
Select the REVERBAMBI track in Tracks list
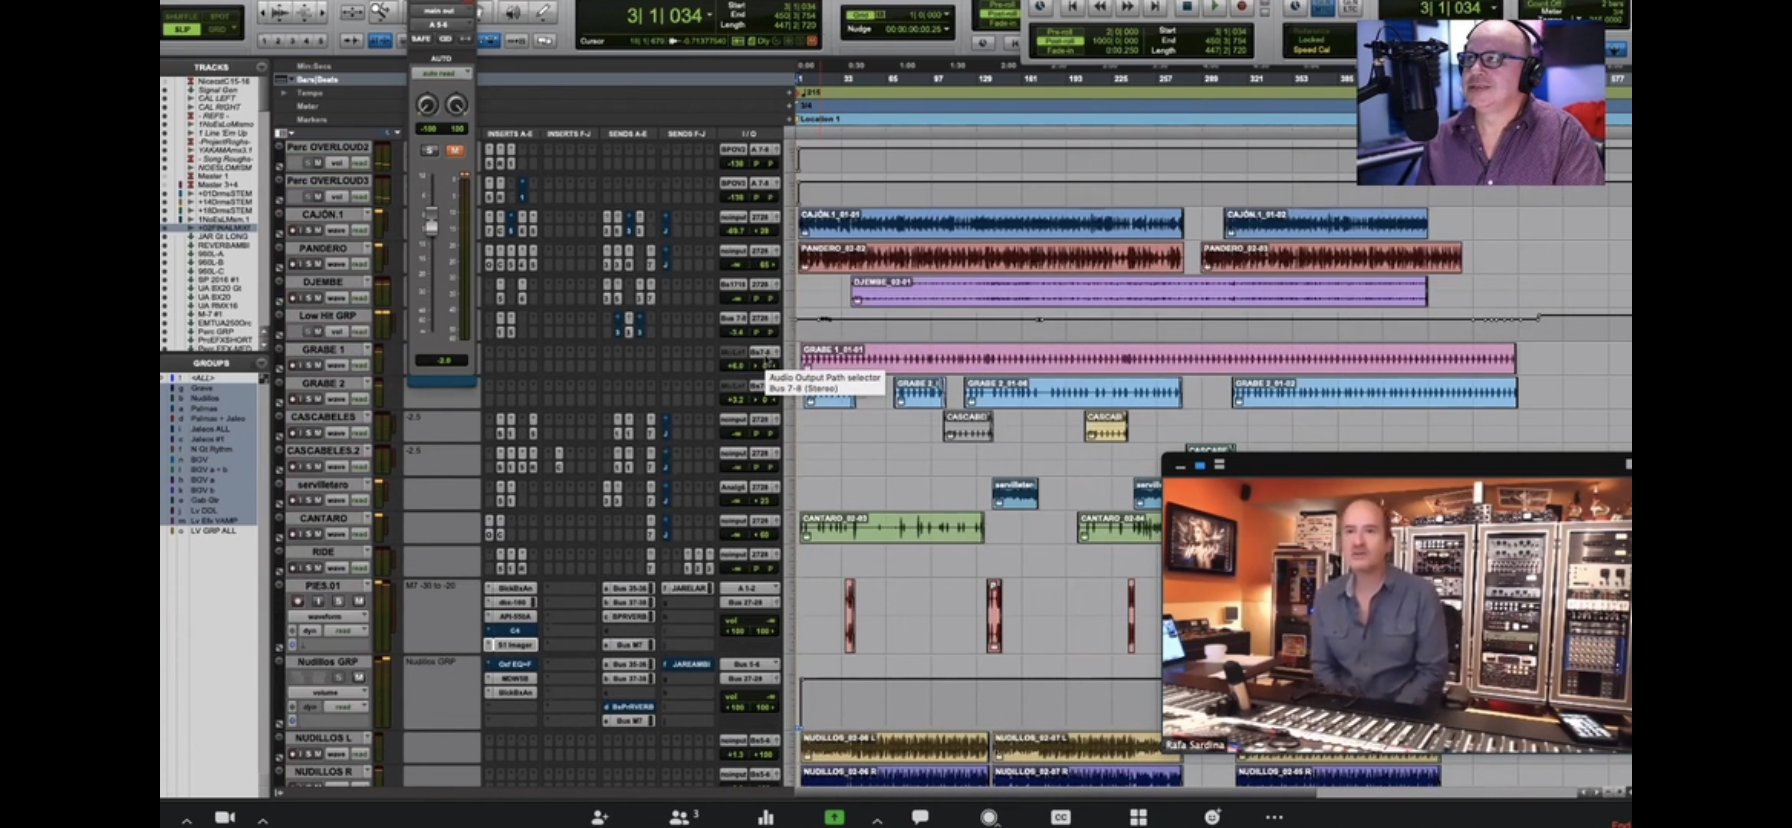(x=223, y=245)
